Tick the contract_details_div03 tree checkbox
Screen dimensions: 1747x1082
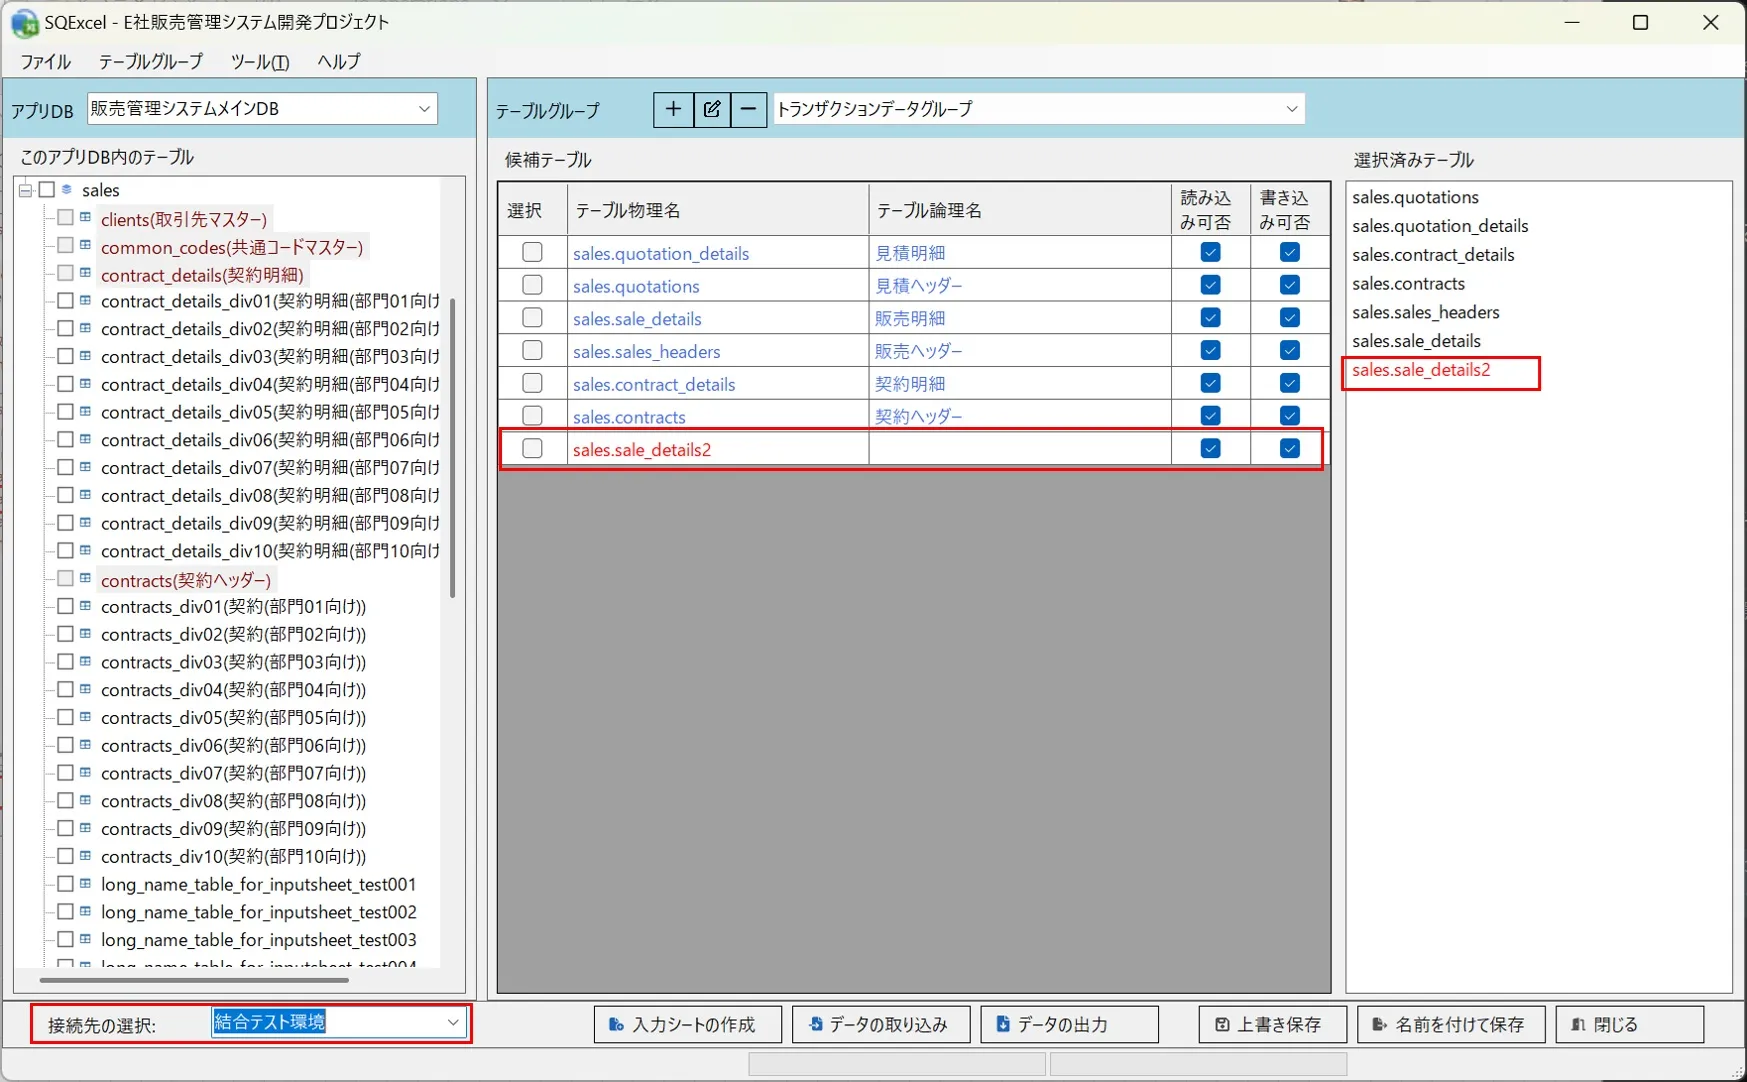[x=65, y=356]
